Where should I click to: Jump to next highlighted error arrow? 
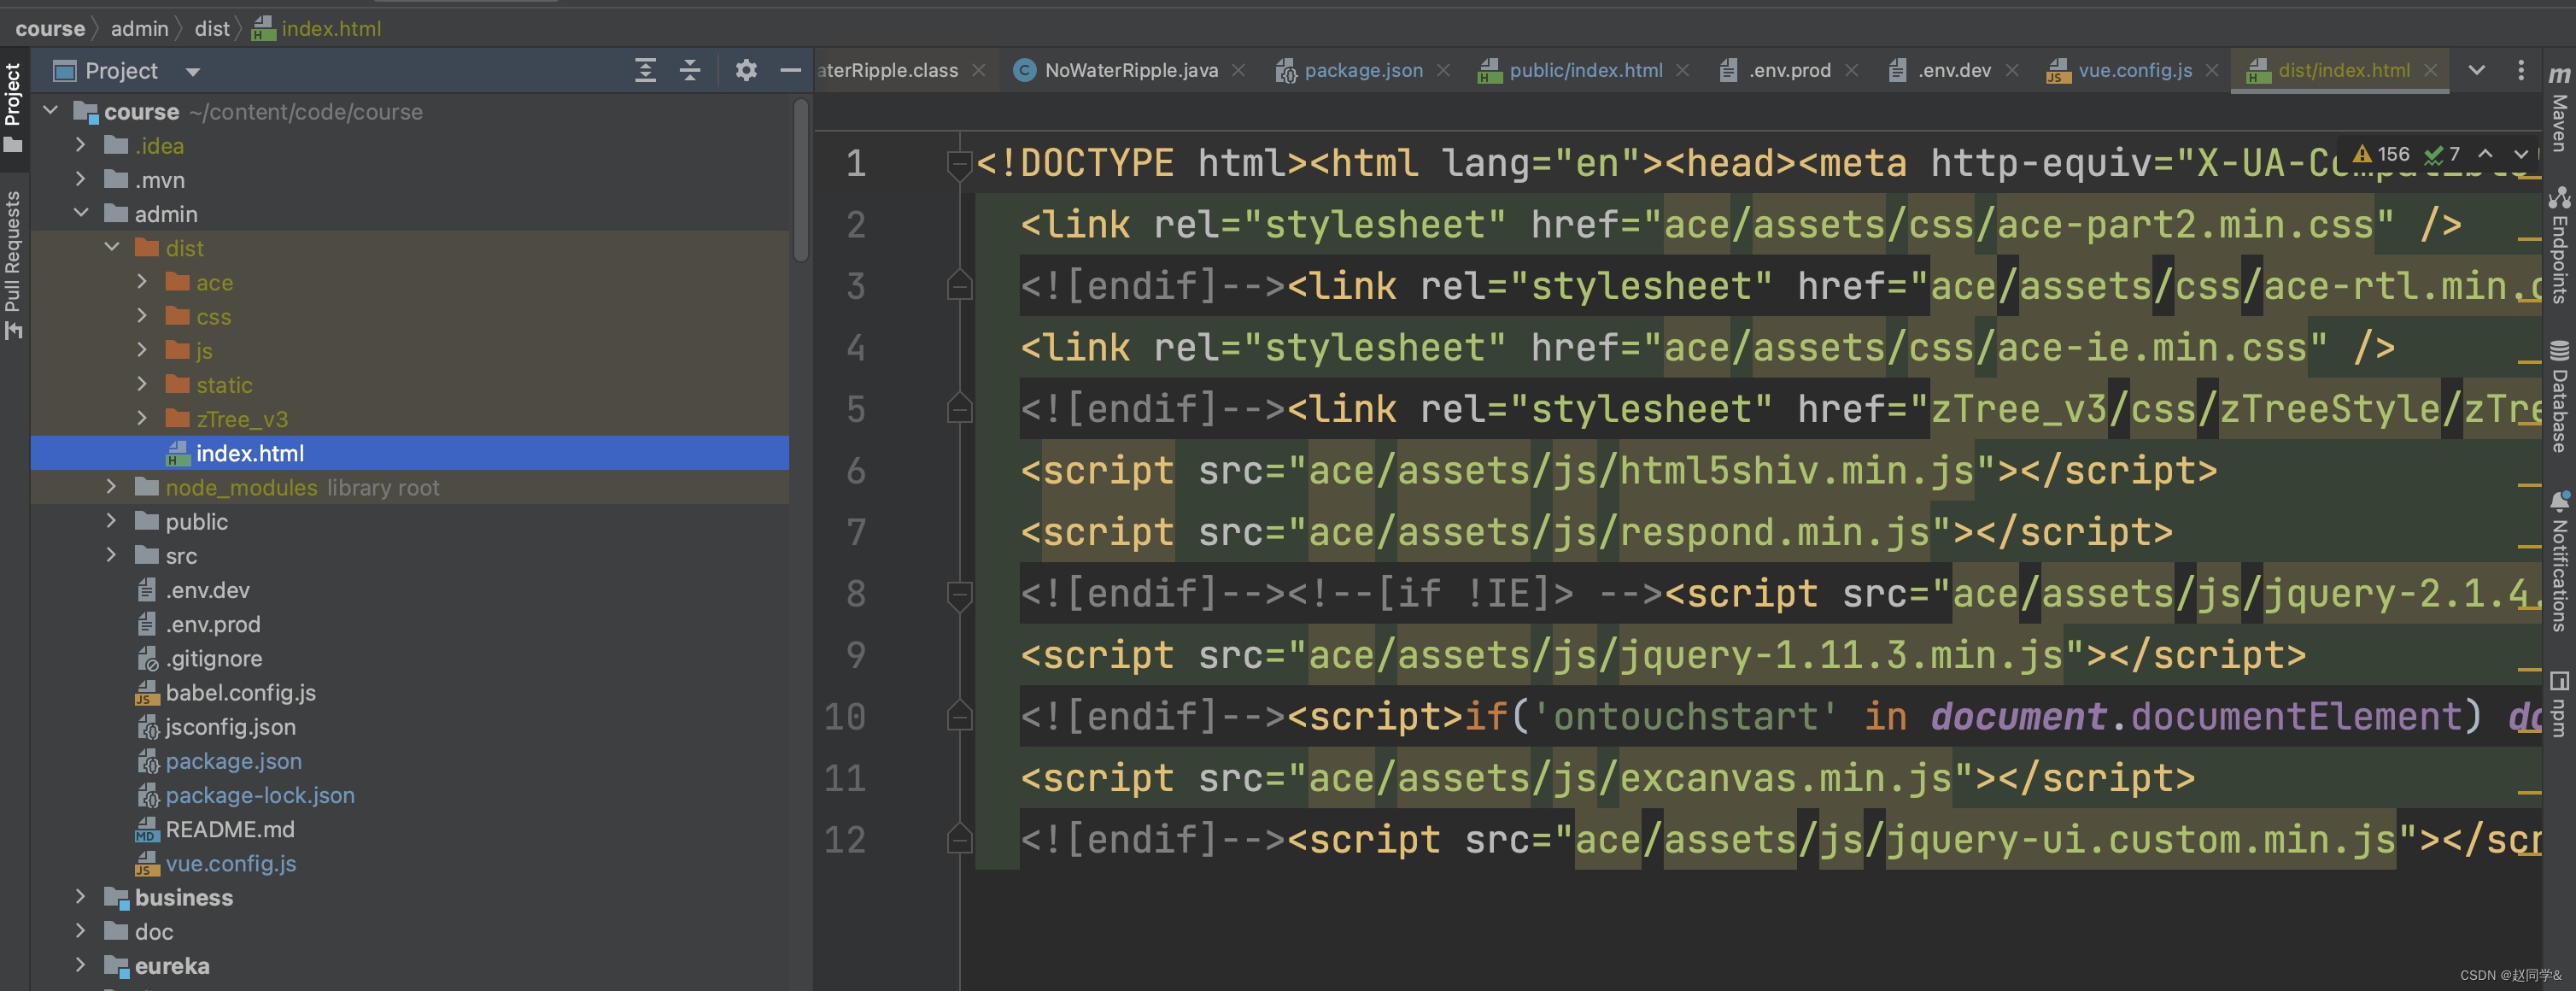tap(2520, 154)
